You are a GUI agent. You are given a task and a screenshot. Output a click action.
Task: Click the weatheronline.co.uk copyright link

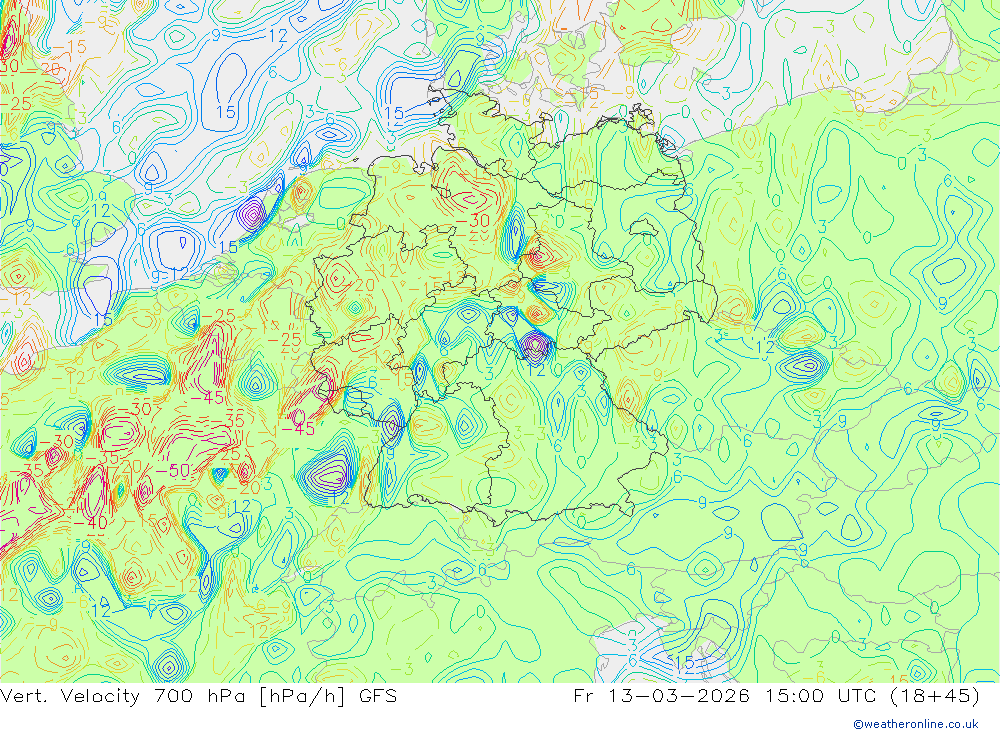[916, 723]
